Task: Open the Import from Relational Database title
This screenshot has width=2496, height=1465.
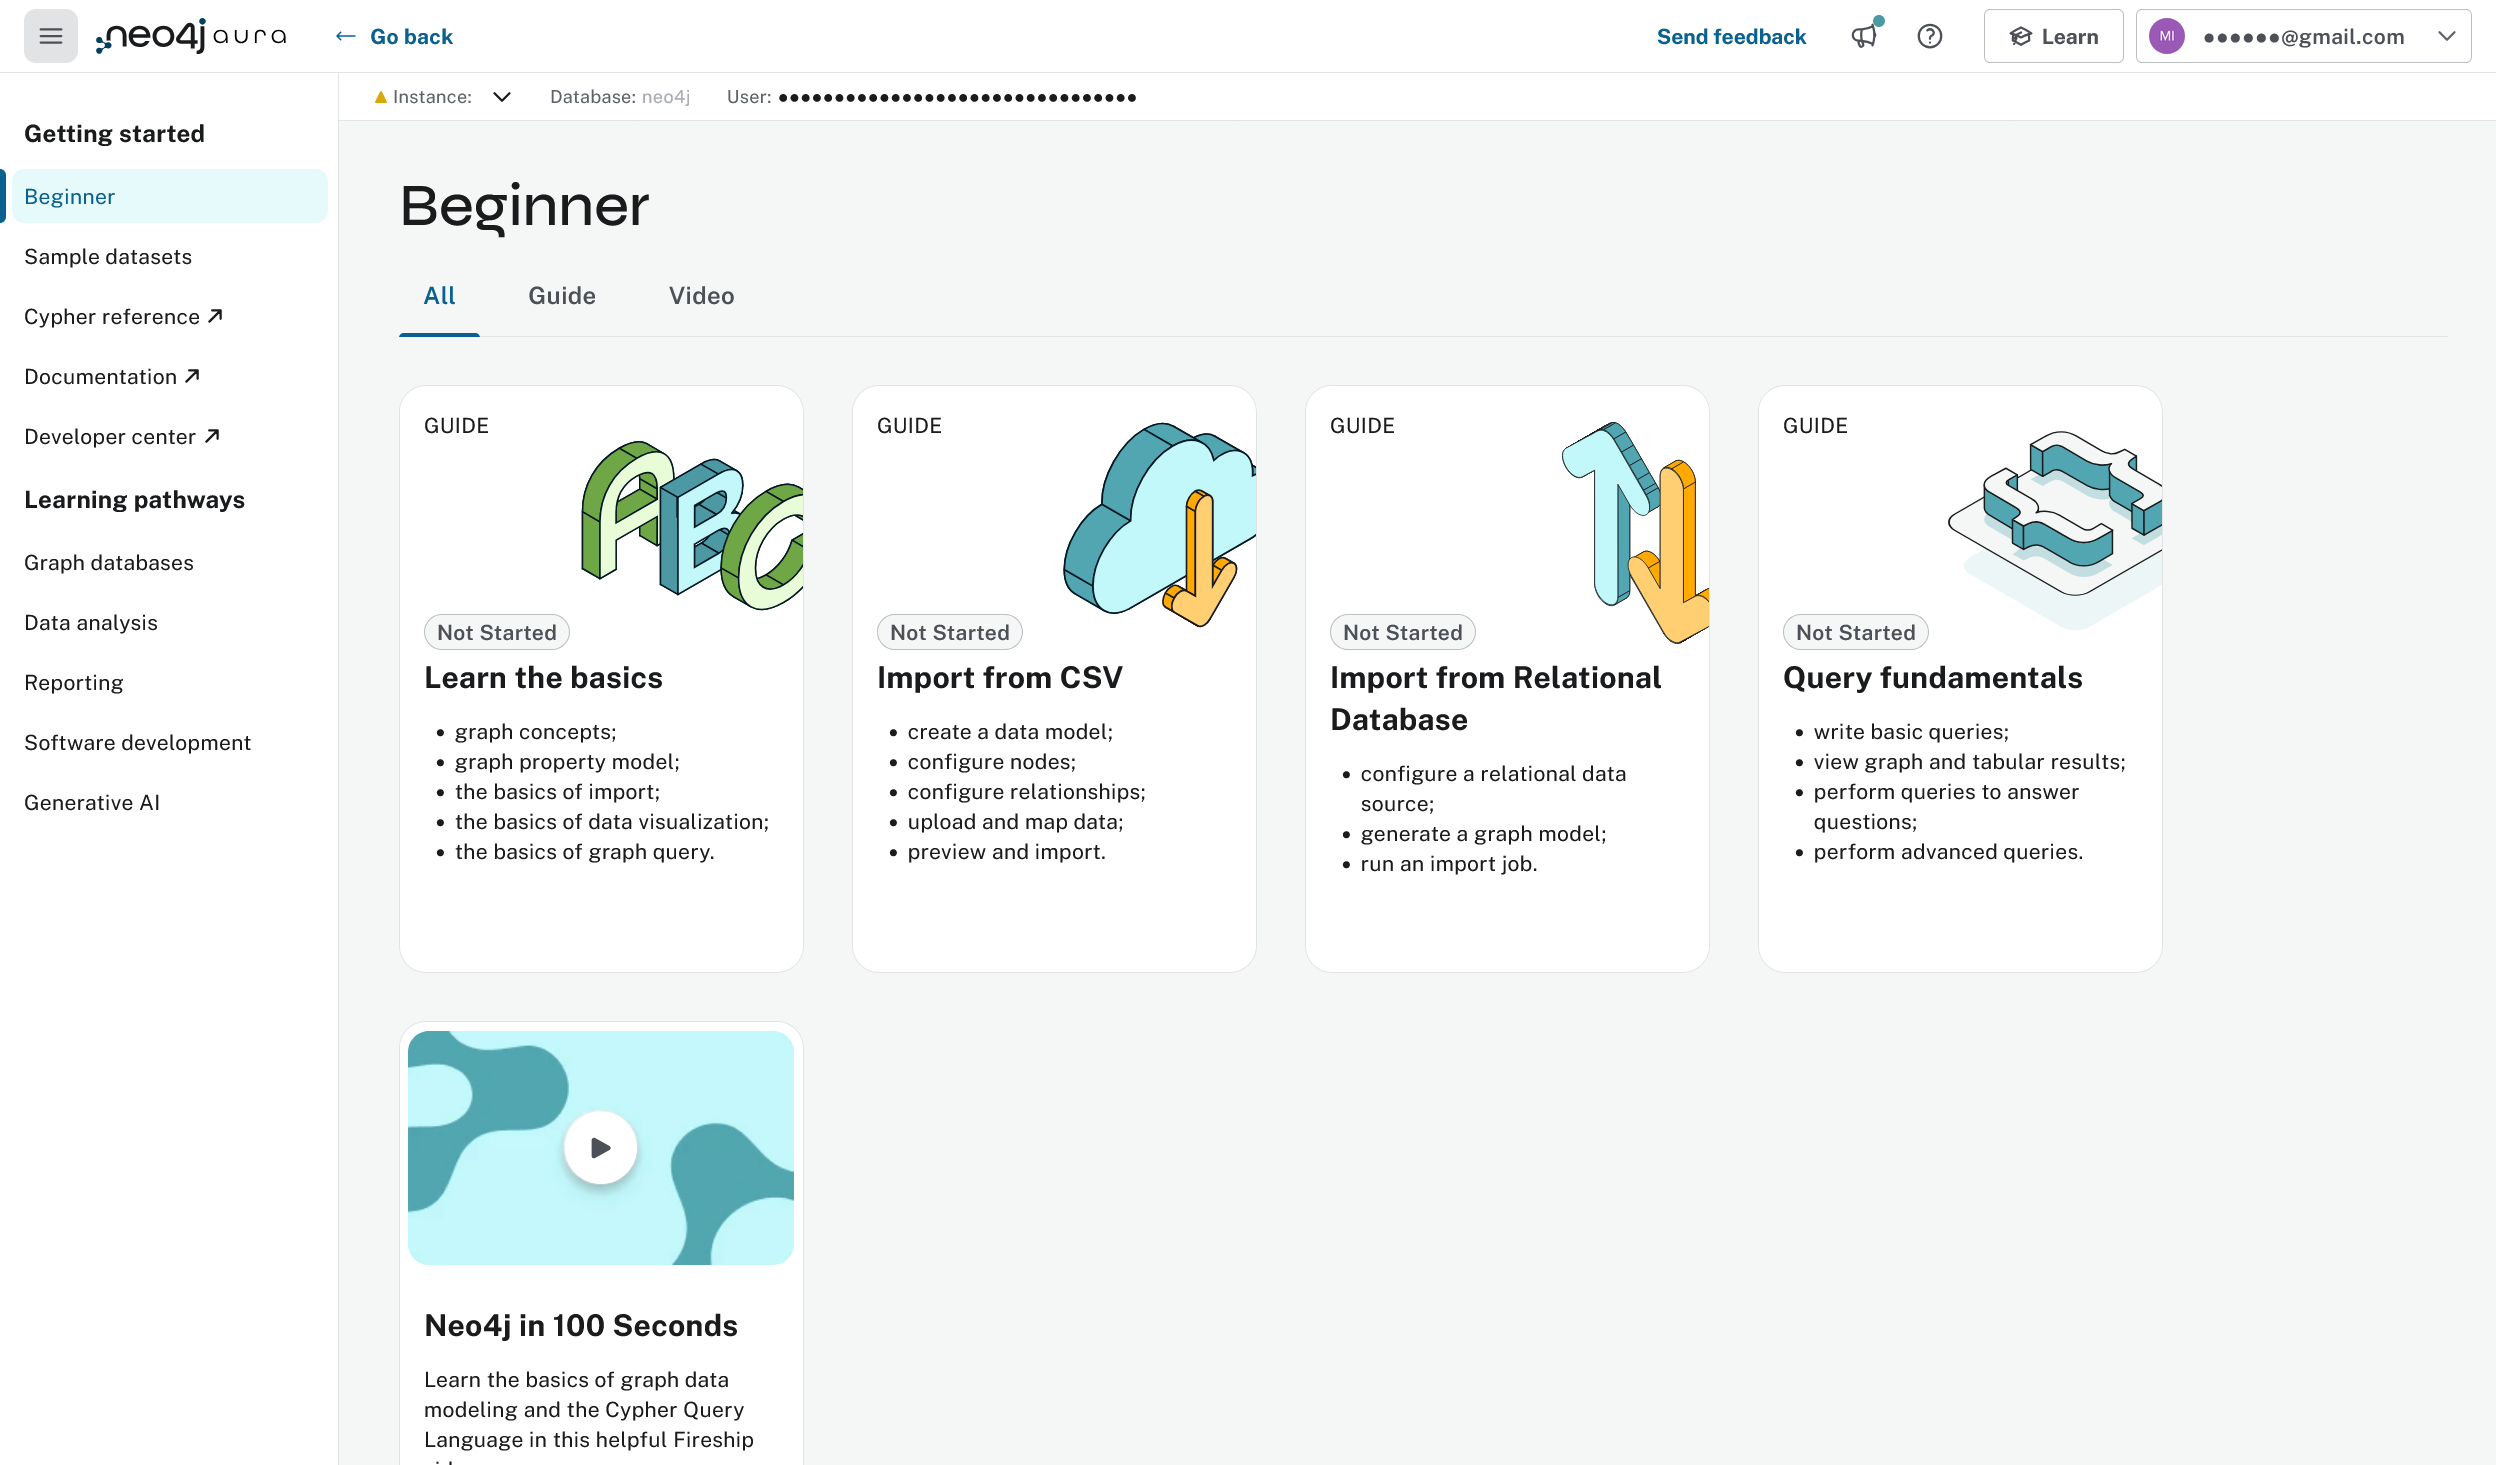Action: click(x=1495, y=699)
